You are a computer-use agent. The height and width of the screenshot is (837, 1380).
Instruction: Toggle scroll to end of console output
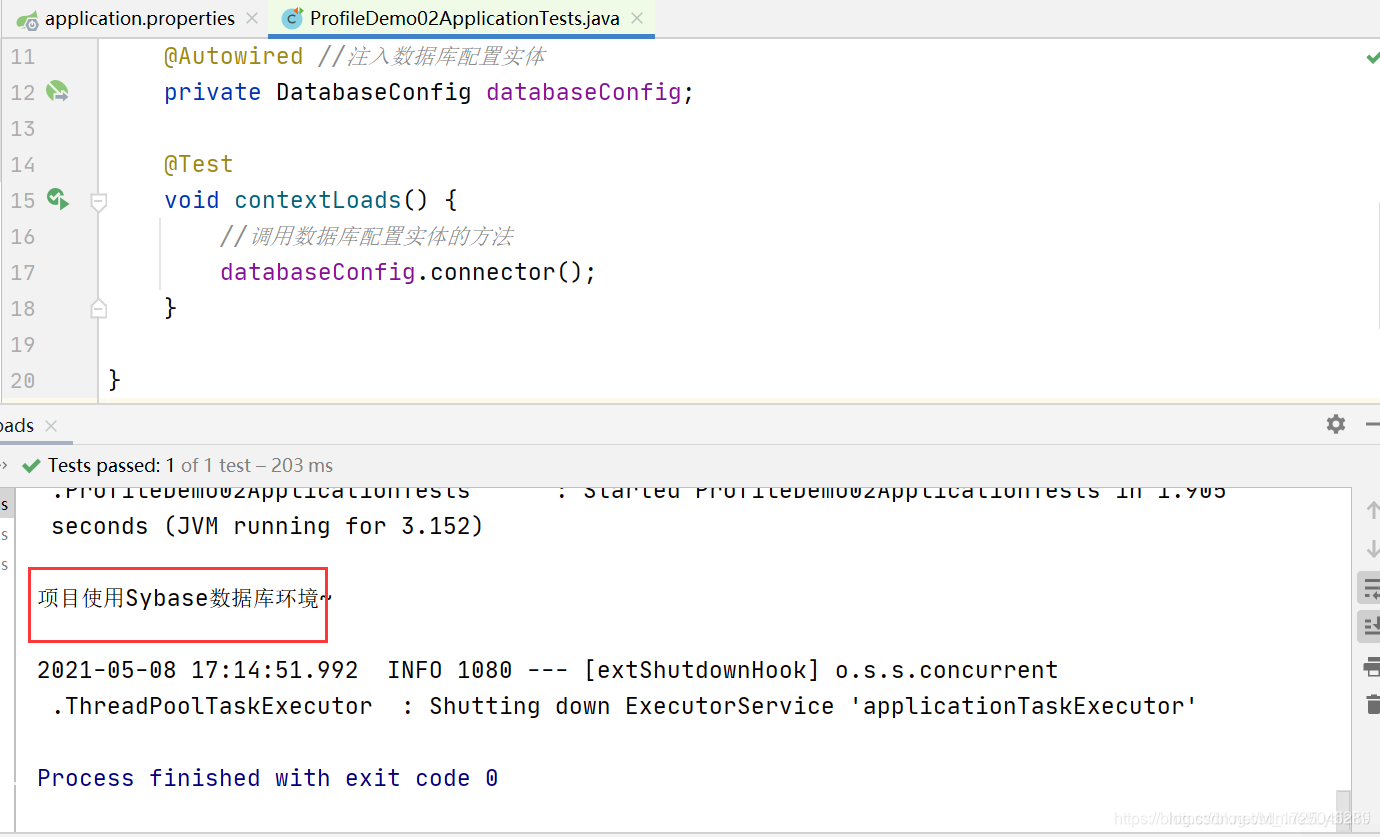pyautogui.click(x=1370, y=627)
